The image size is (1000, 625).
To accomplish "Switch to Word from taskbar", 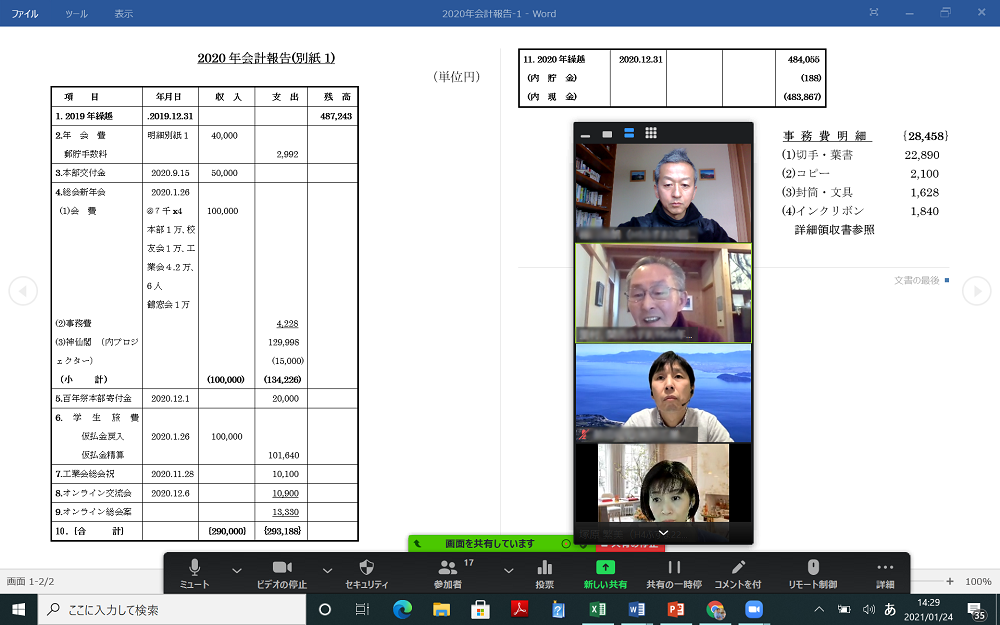I will (636, 610).
